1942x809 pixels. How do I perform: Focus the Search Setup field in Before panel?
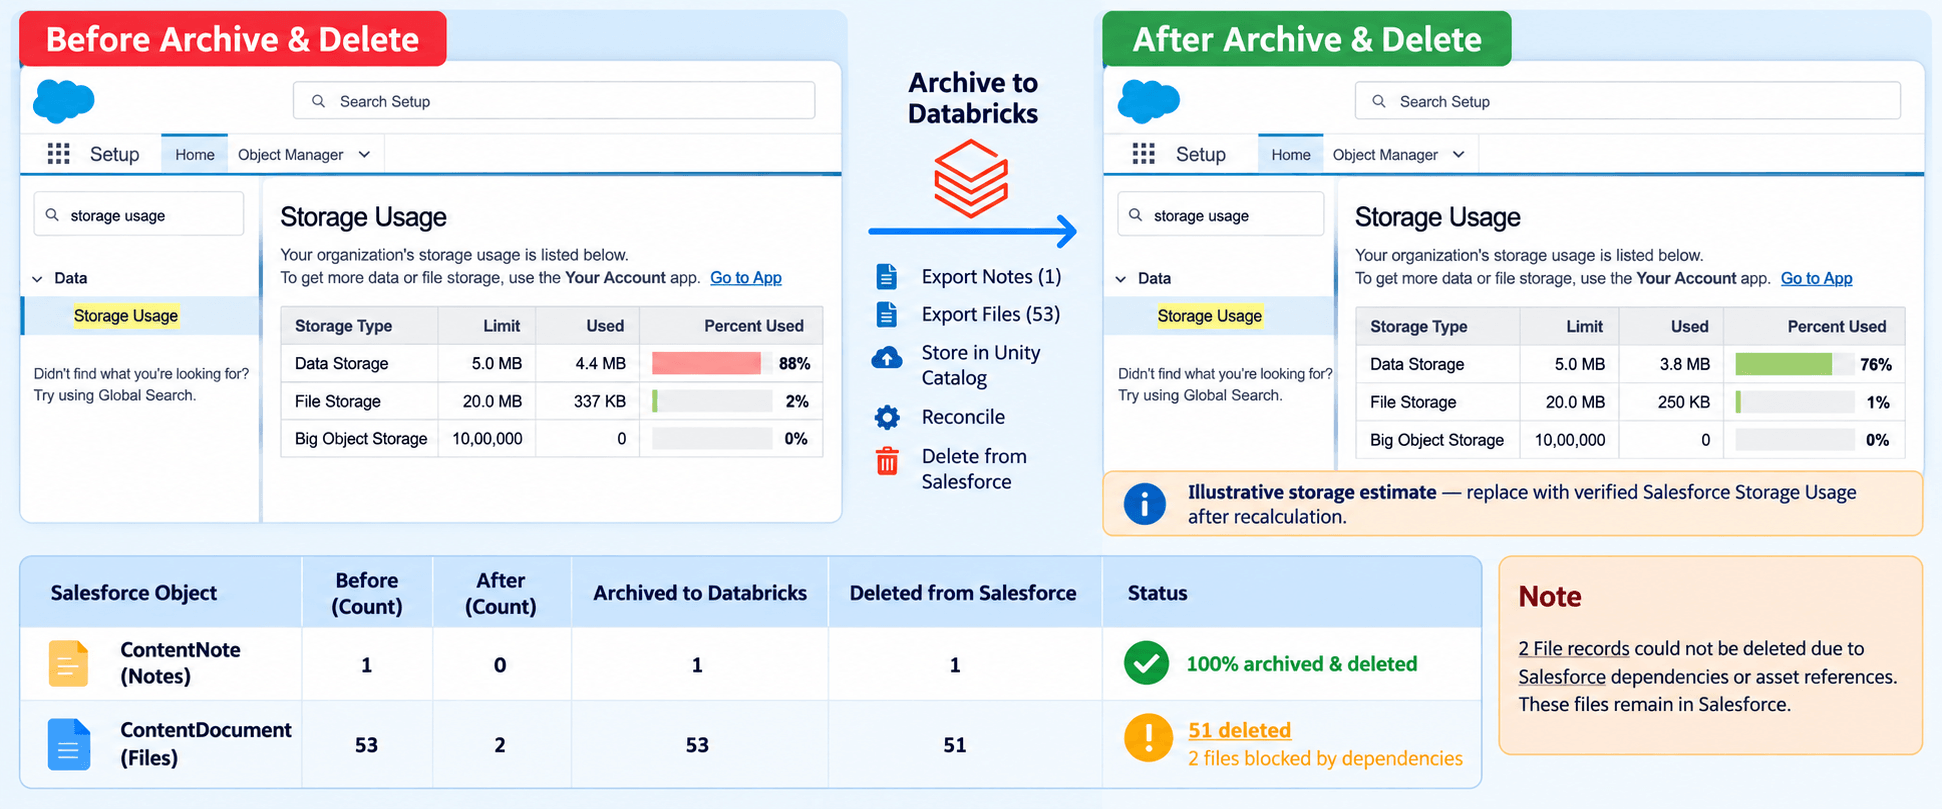pyautogui.click(x=554, y=101)
